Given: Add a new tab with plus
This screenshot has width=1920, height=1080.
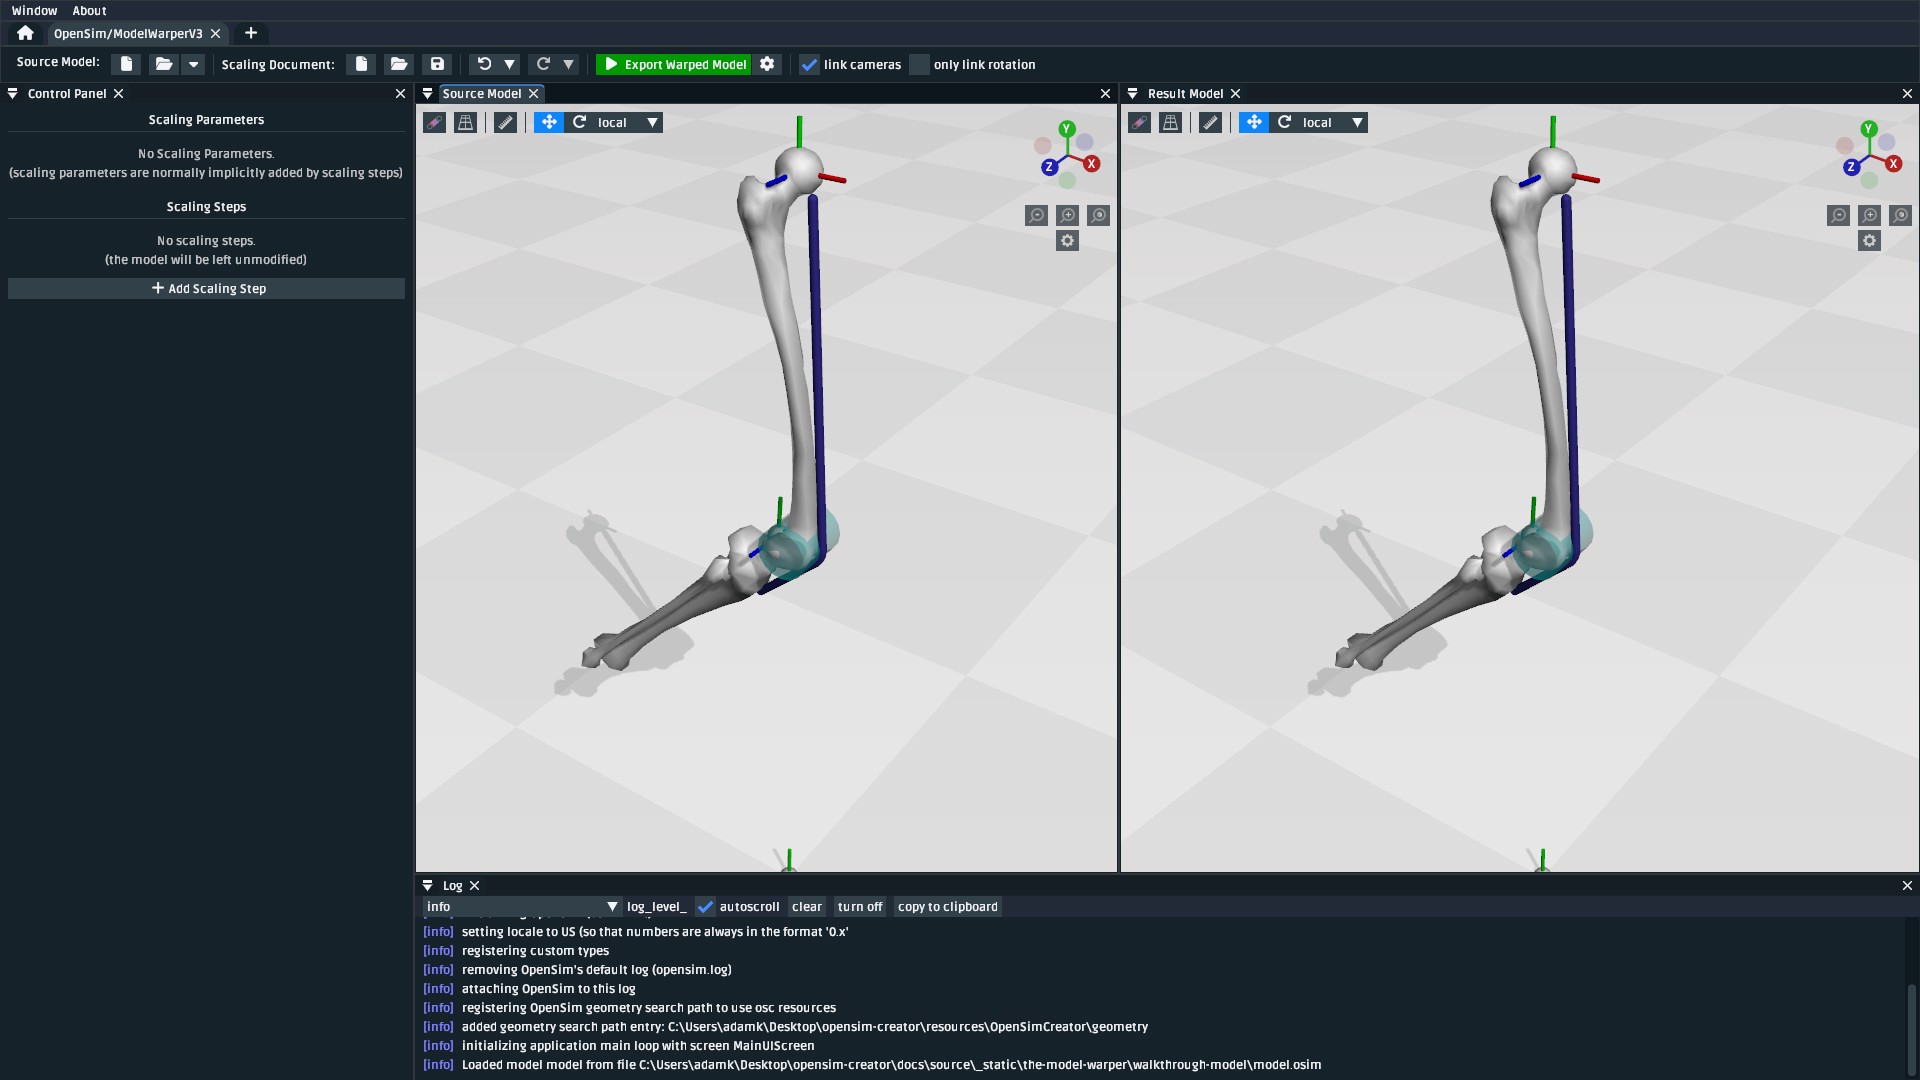Looking at the screenshot, I should (x=251, y=33).
